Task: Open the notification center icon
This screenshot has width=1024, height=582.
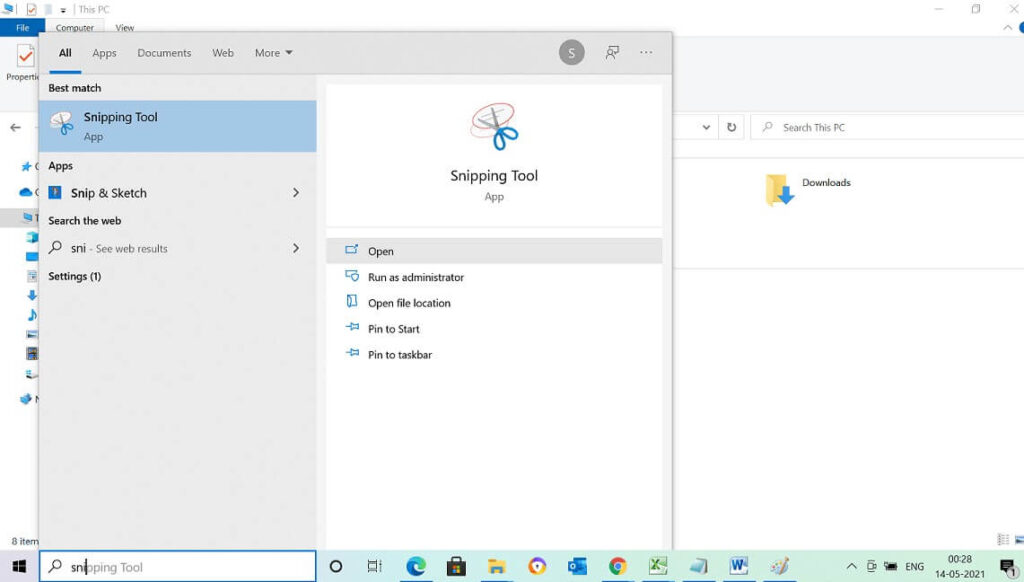Action: click(x=1009, y=566)
